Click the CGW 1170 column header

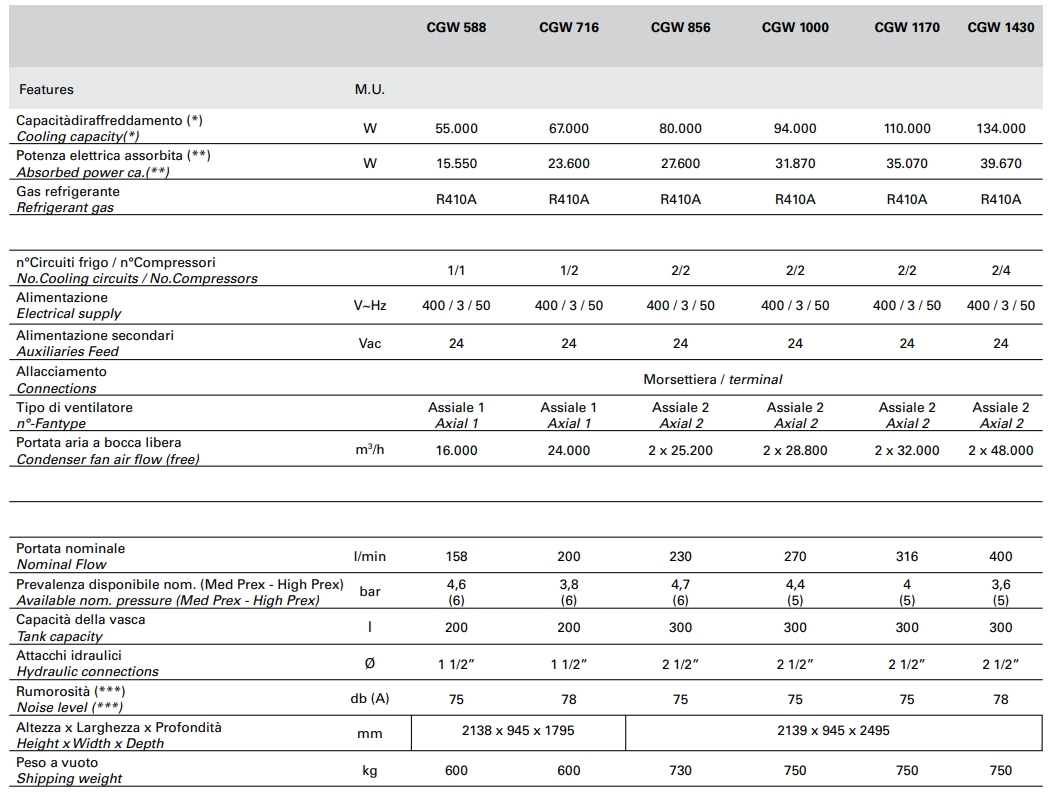click(906, 27)
